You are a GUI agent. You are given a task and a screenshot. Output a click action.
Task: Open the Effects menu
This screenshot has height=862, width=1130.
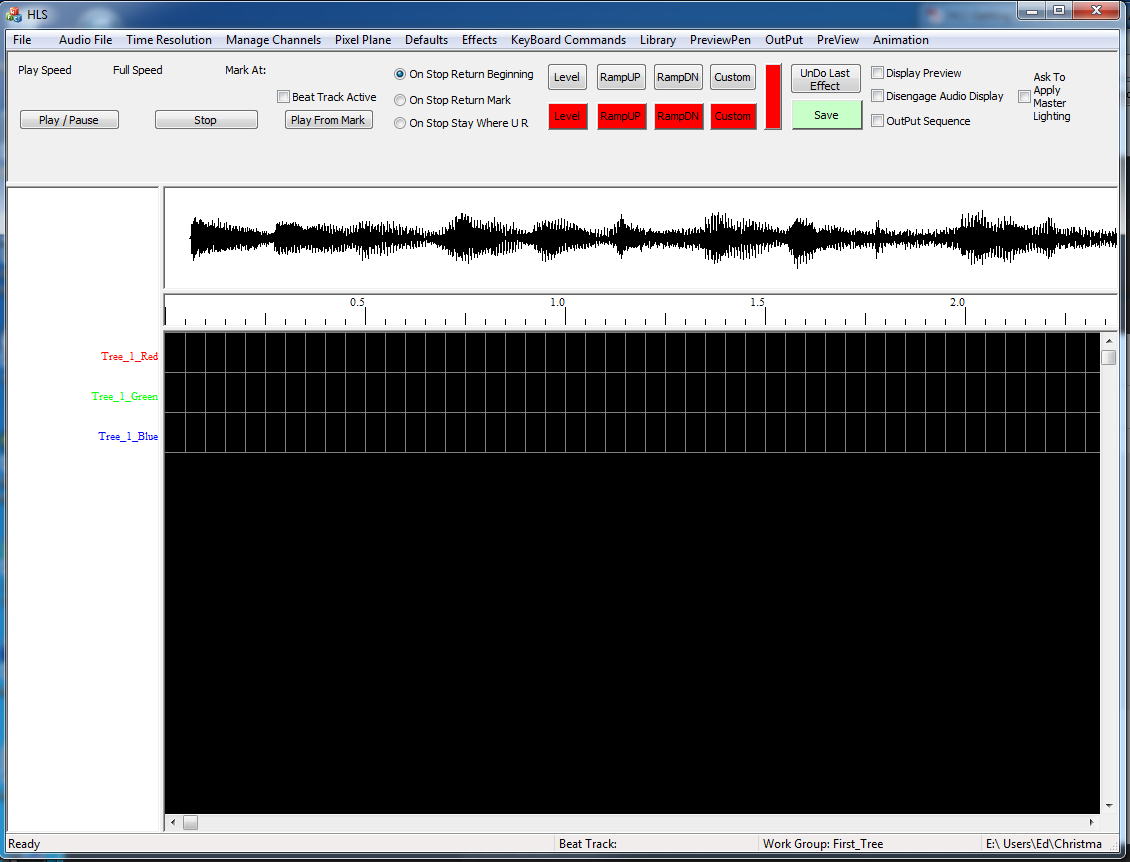click(479, 40)
